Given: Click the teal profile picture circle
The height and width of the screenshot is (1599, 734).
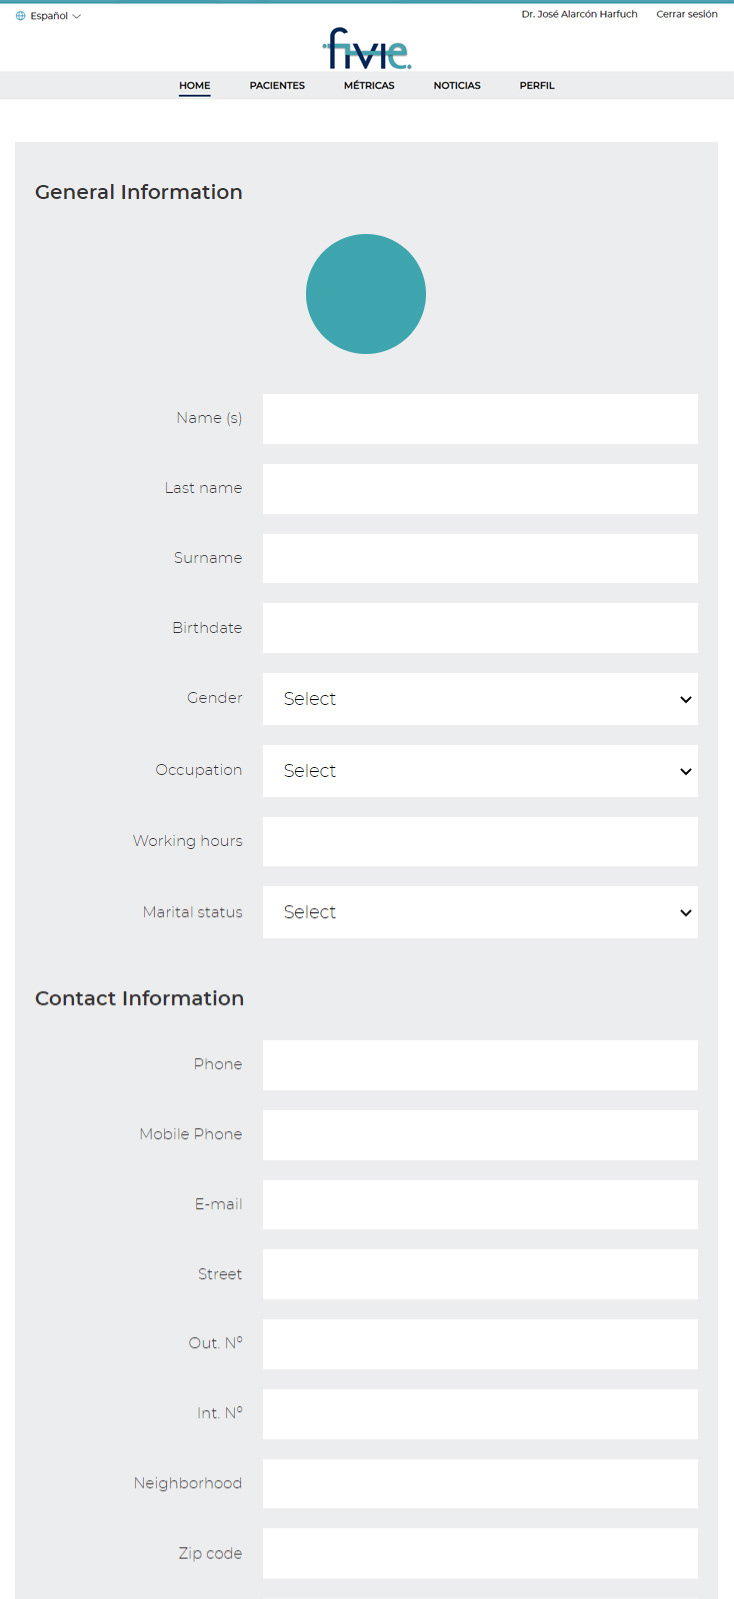Looking at the screenshot, I should coord(366,294).
